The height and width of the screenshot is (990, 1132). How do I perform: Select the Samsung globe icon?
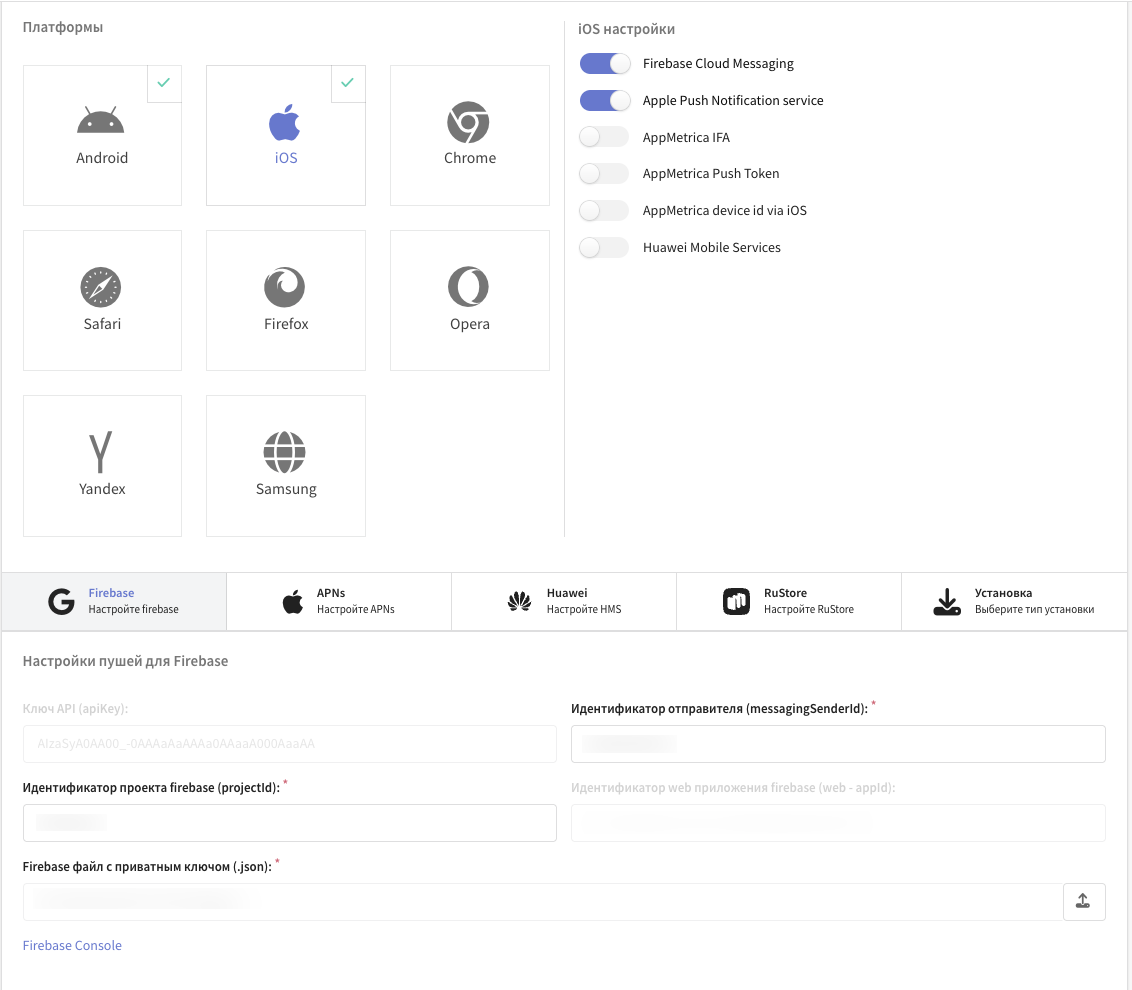coord(285,453)
